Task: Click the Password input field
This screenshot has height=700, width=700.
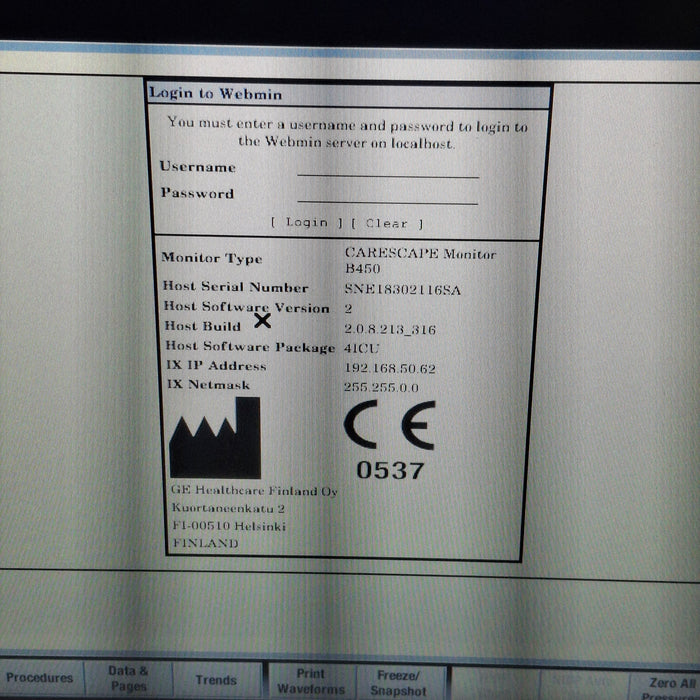Action: [x=388, y=196]
